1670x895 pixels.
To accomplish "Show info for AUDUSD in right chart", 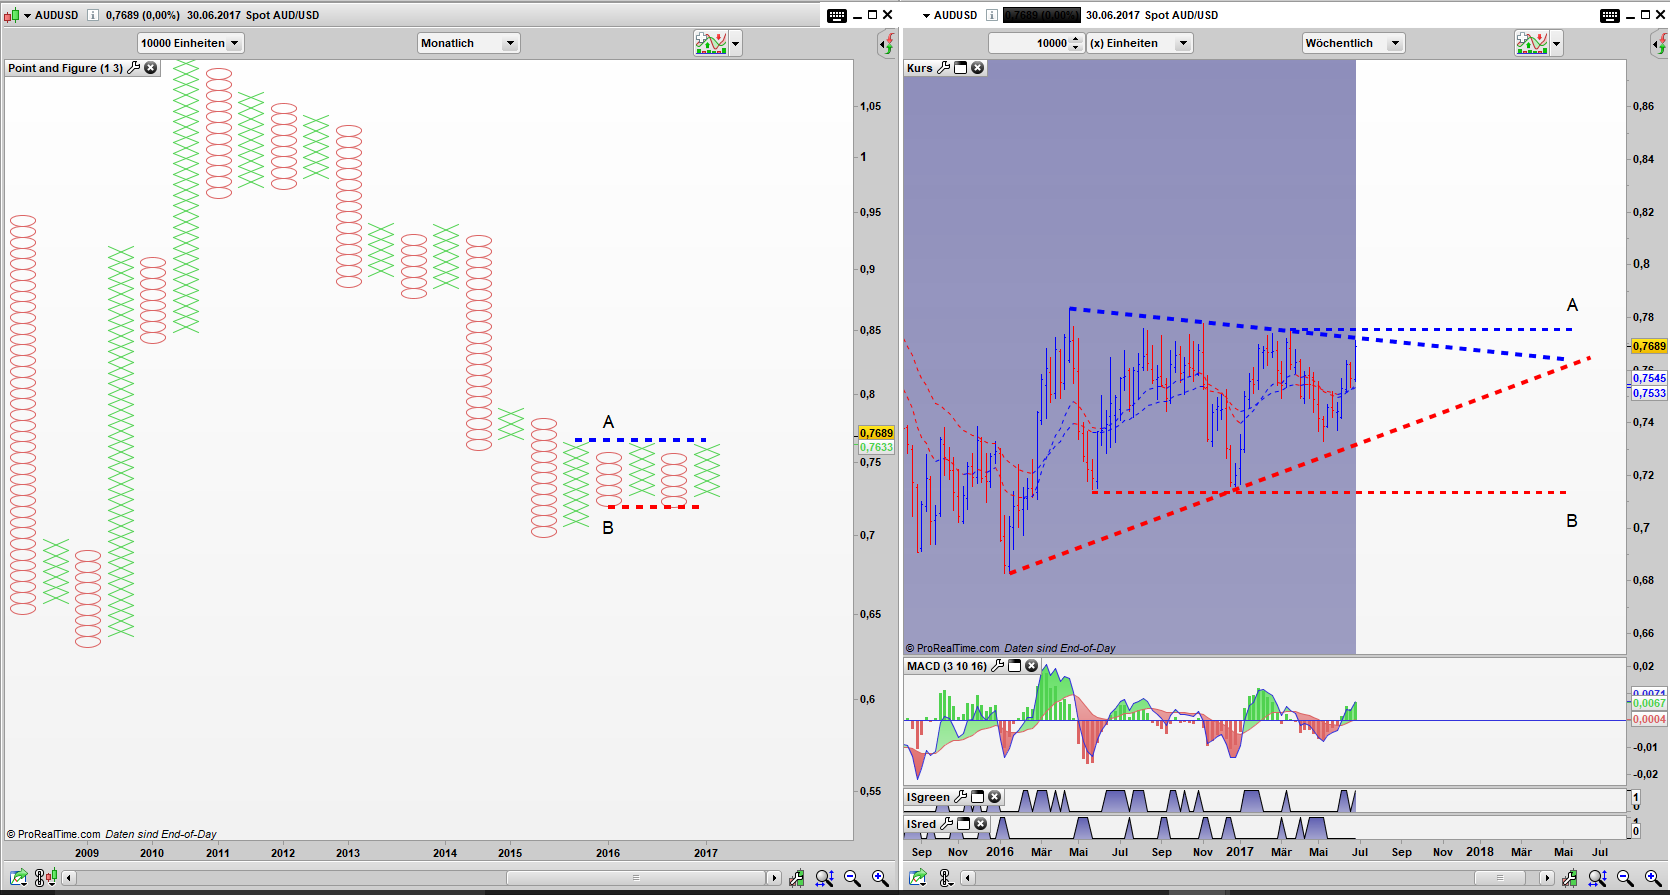I will pos(992,15).
